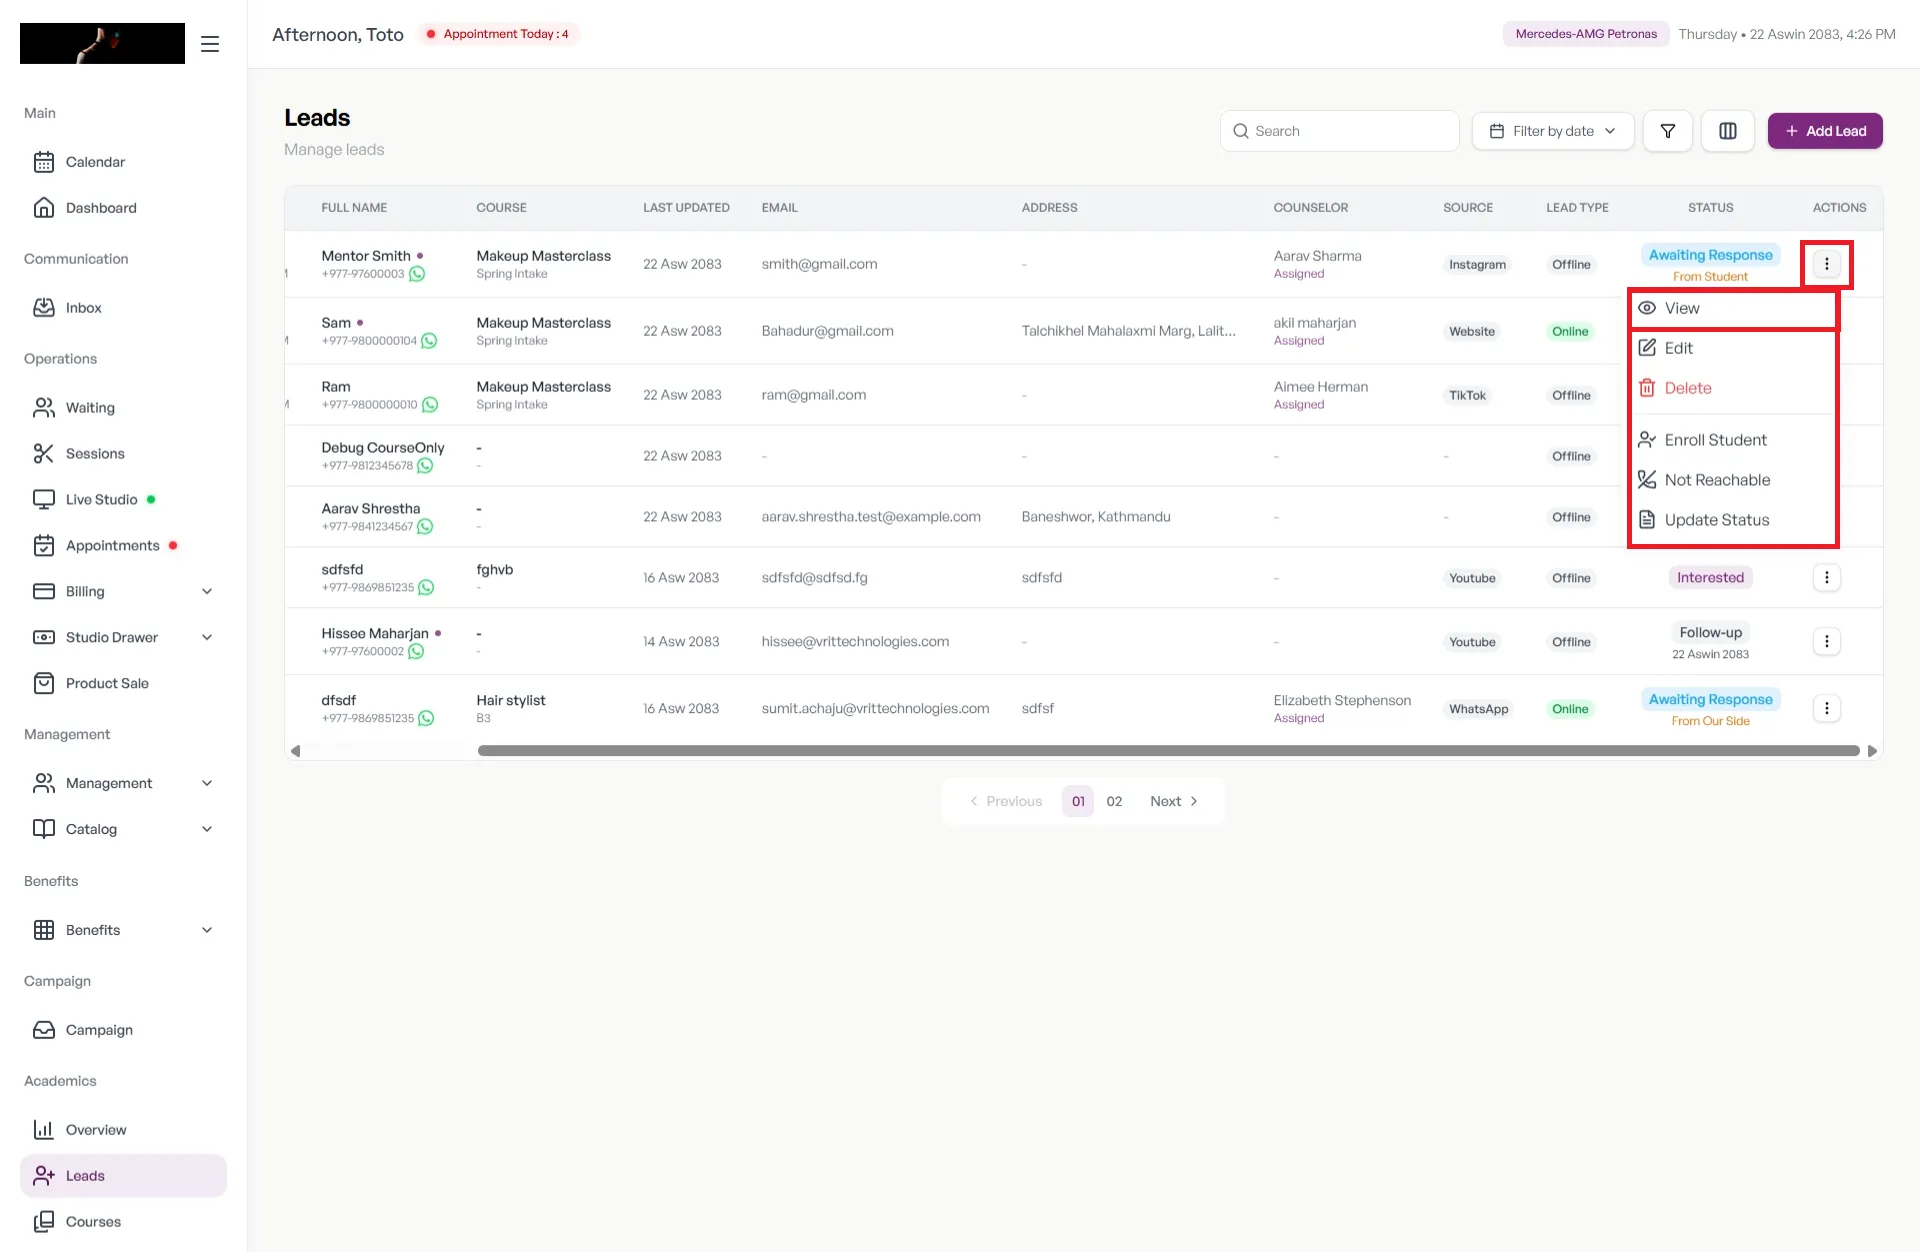Image resolution: width=1920 pixels, height=1252 pixels.
Task: Click the Search leads field
Action: [1339, 131]
